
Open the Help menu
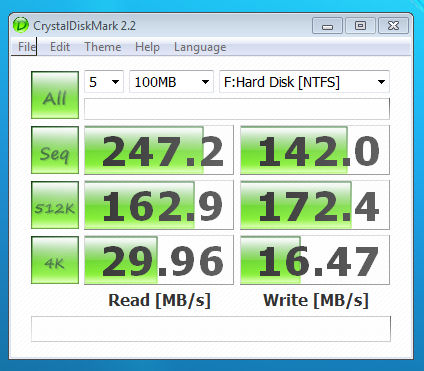(147, 47)
